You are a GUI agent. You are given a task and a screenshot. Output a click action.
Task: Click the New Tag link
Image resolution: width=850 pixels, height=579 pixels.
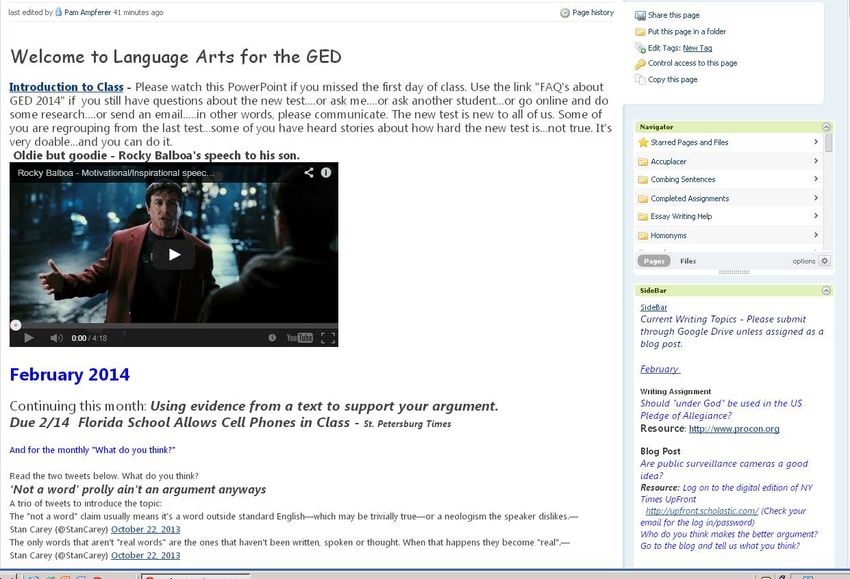(697, 48)
